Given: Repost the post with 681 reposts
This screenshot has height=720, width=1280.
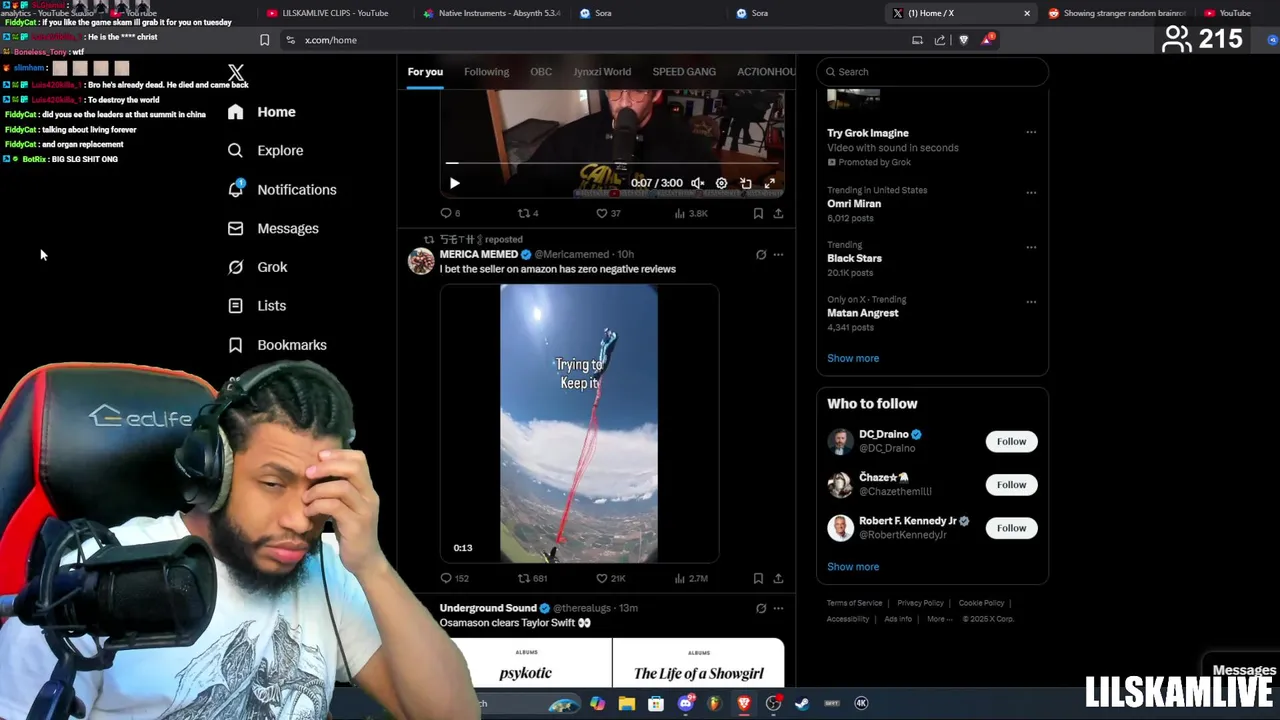Looking at the screenshot, I should pyautogui.click(x=532, y=578).
